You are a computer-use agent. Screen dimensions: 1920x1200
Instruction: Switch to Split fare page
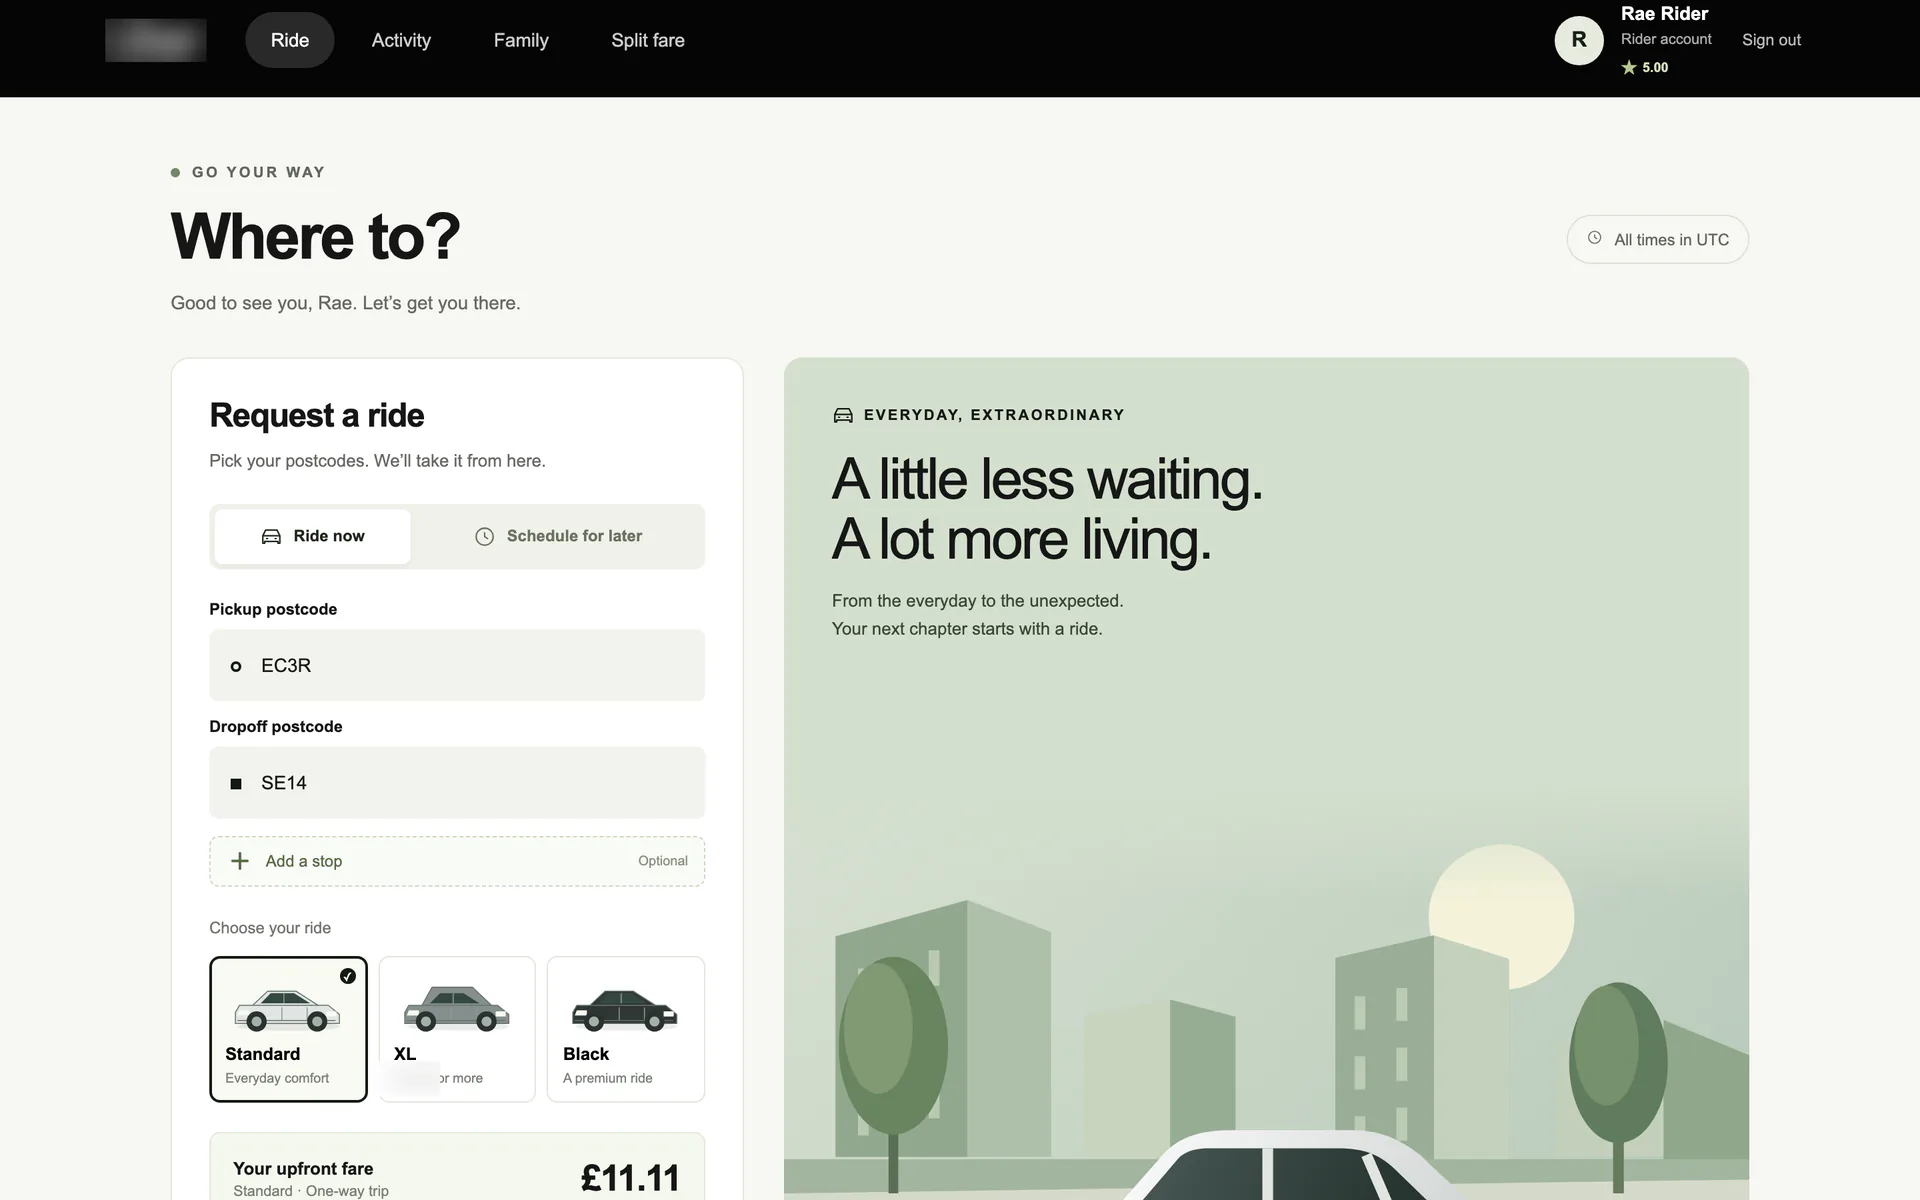click(648, 40)
